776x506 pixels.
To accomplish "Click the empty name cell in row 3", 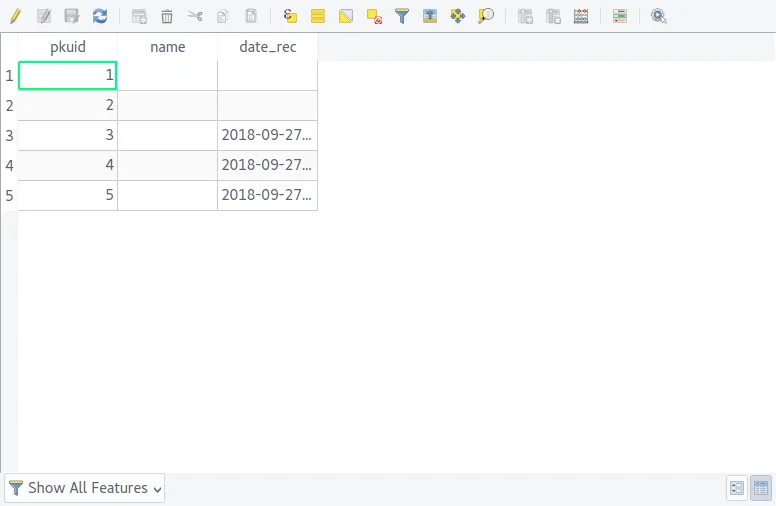I will pyautogui.click(x=168, y=136).
